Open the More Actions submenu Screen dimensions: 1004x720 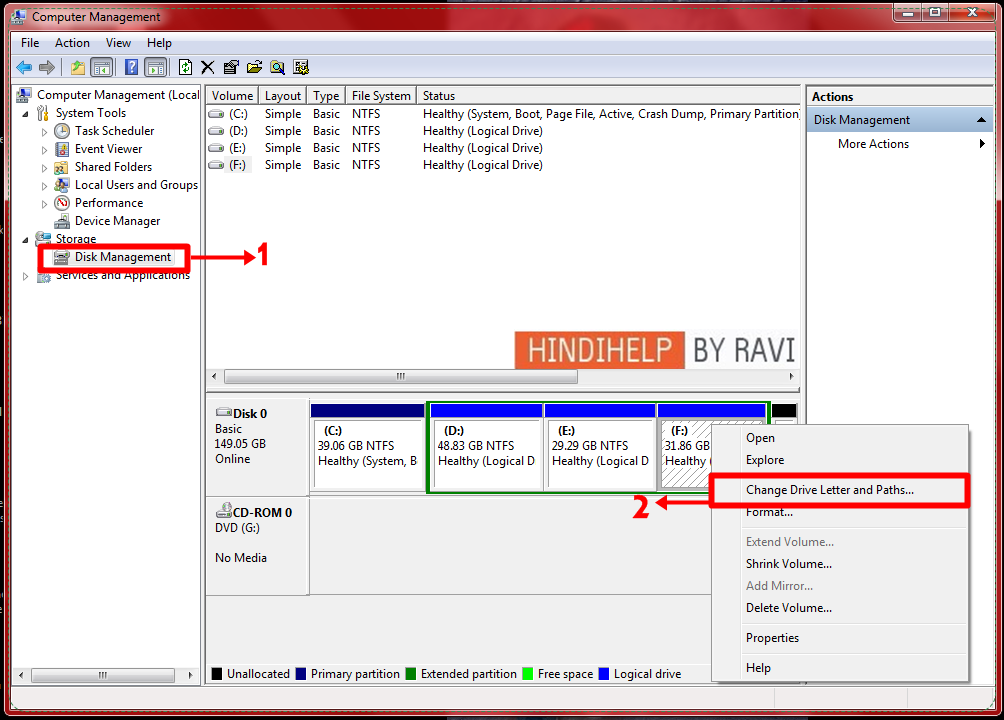click(899, 144)
